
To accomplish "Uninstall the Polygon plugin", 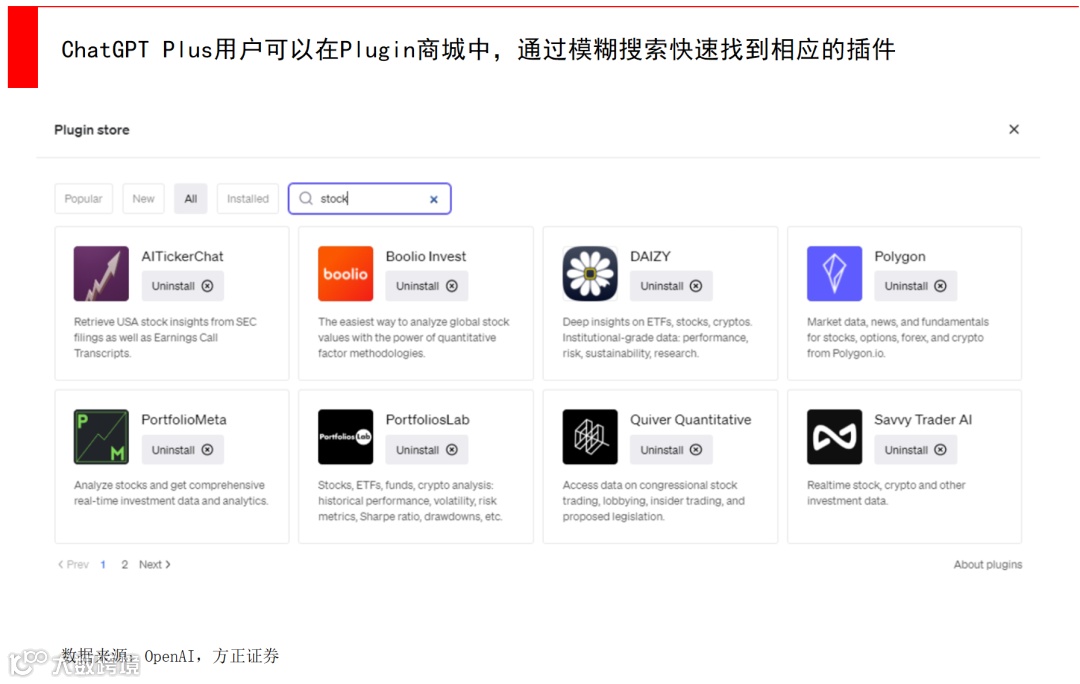I will [915, 286].
